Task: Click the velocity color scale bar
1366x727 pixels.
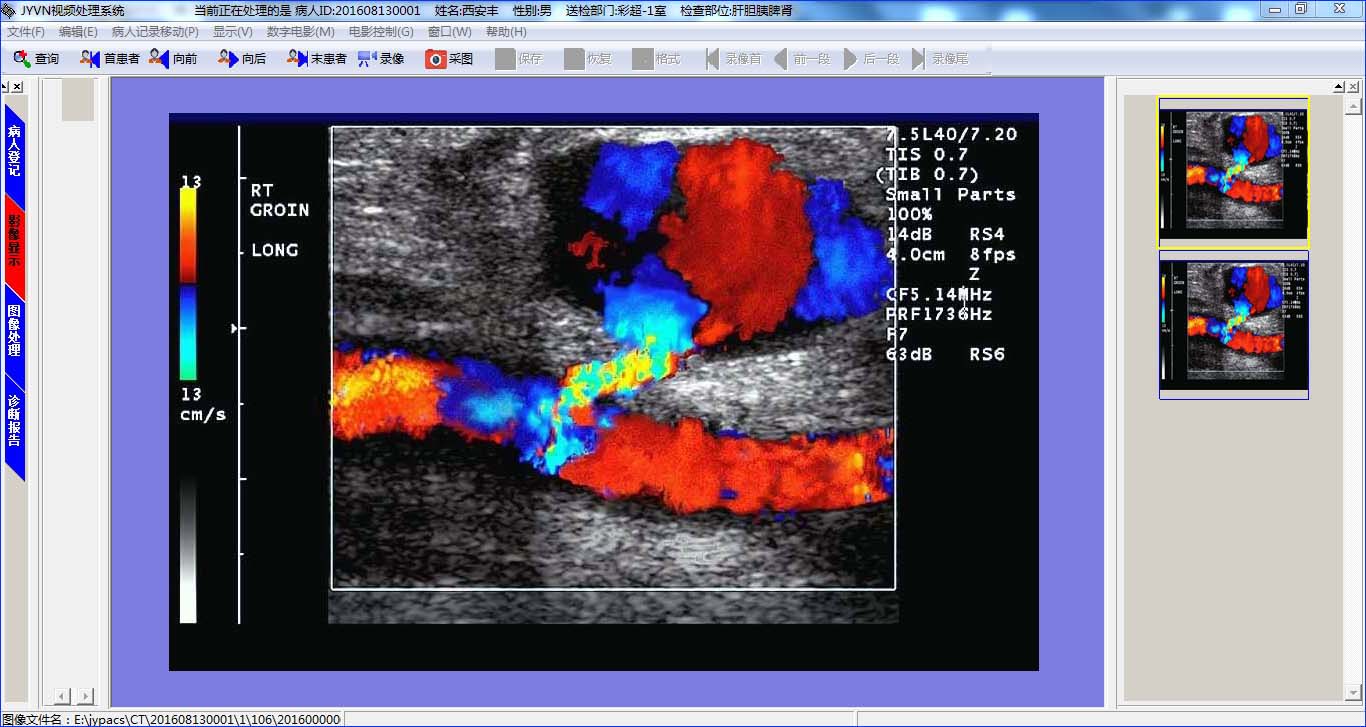Action: [188, 285]
